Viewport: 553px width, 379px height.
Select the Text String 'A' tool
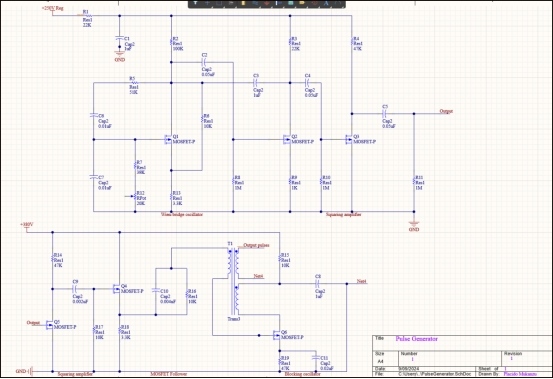click(x=326, y=3)
